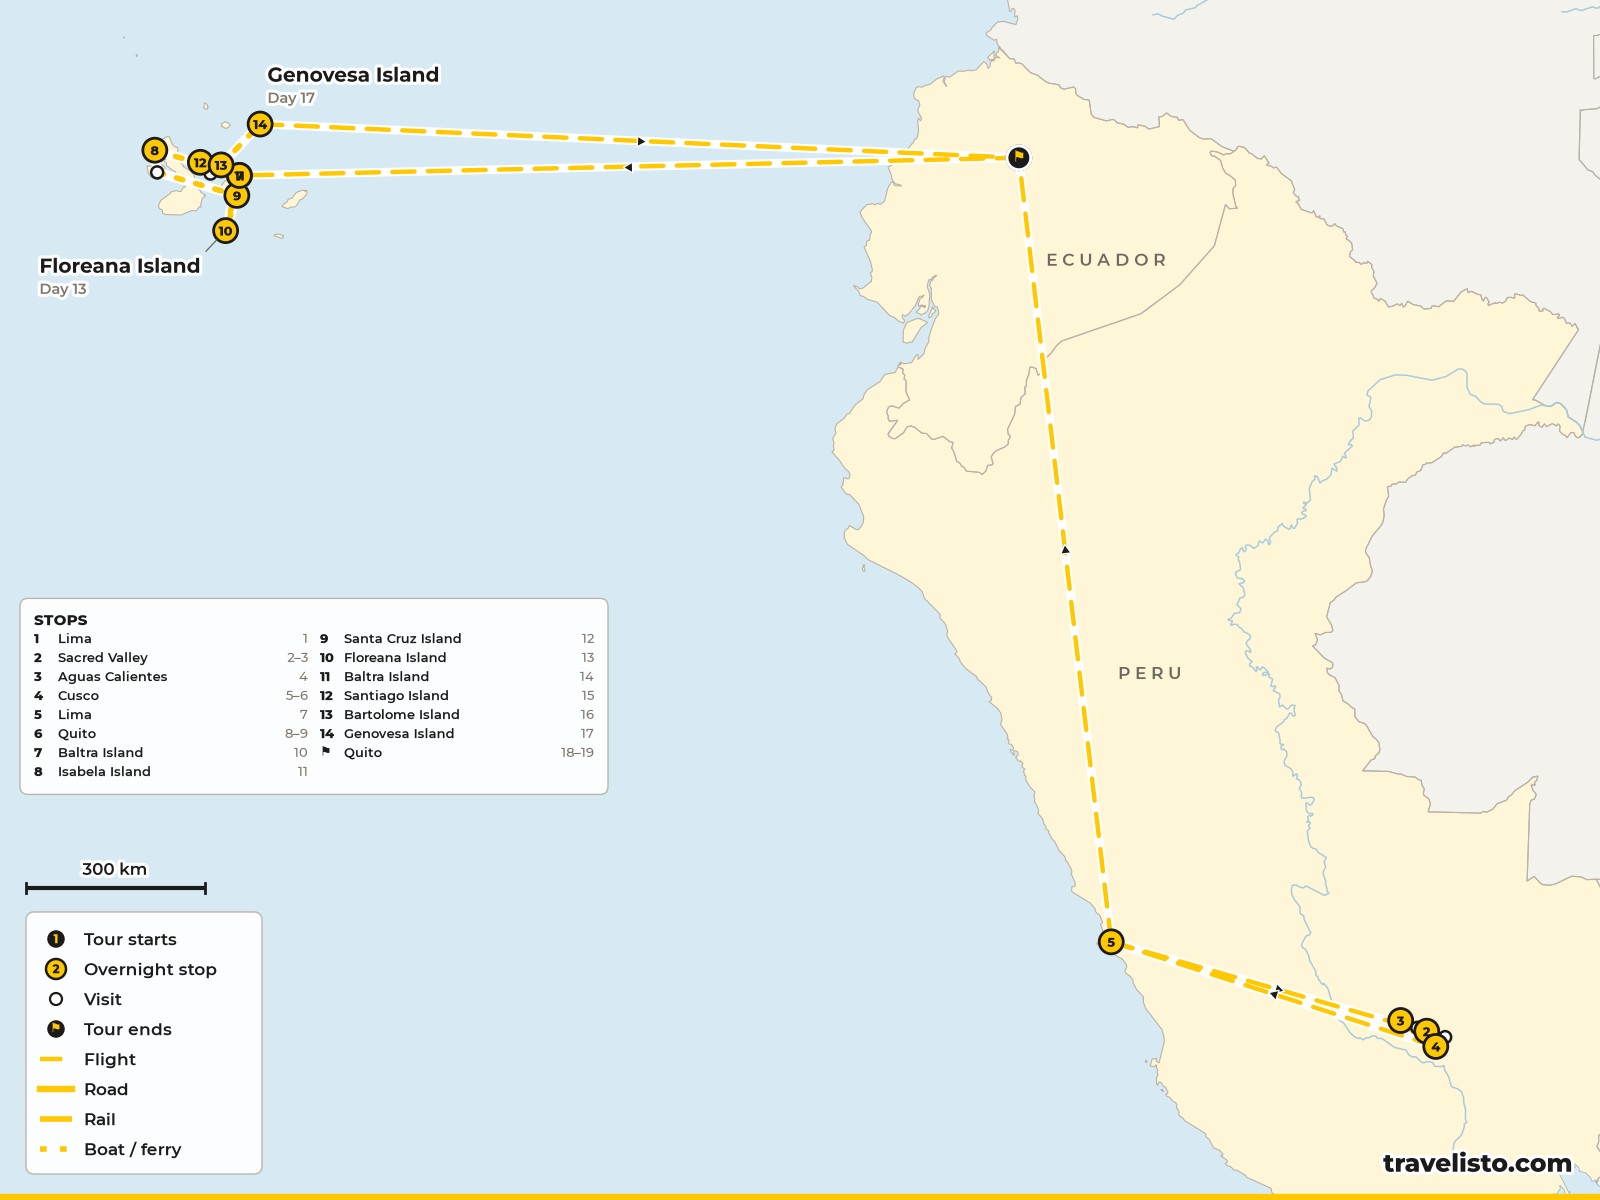Image resolution: width=1600 pixels, height=1200 pixels.
Task: Select stop 3 Aguas Calientes in list
Action: (x=171, y=677)
